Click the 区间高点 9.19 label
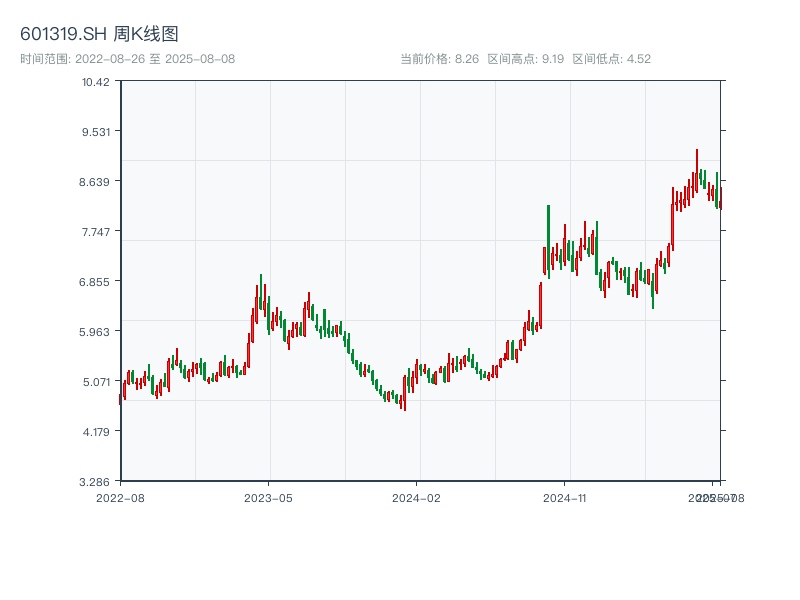Image resolution: width=800 pixels, height=600 pixels. point(526,59)
